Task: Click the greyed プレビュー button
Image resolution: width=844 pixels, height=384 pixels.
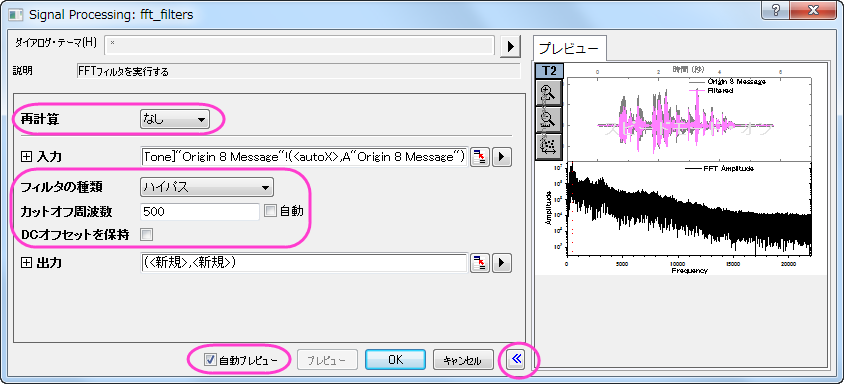Action: pyautogui.click(x=327, y=360)
